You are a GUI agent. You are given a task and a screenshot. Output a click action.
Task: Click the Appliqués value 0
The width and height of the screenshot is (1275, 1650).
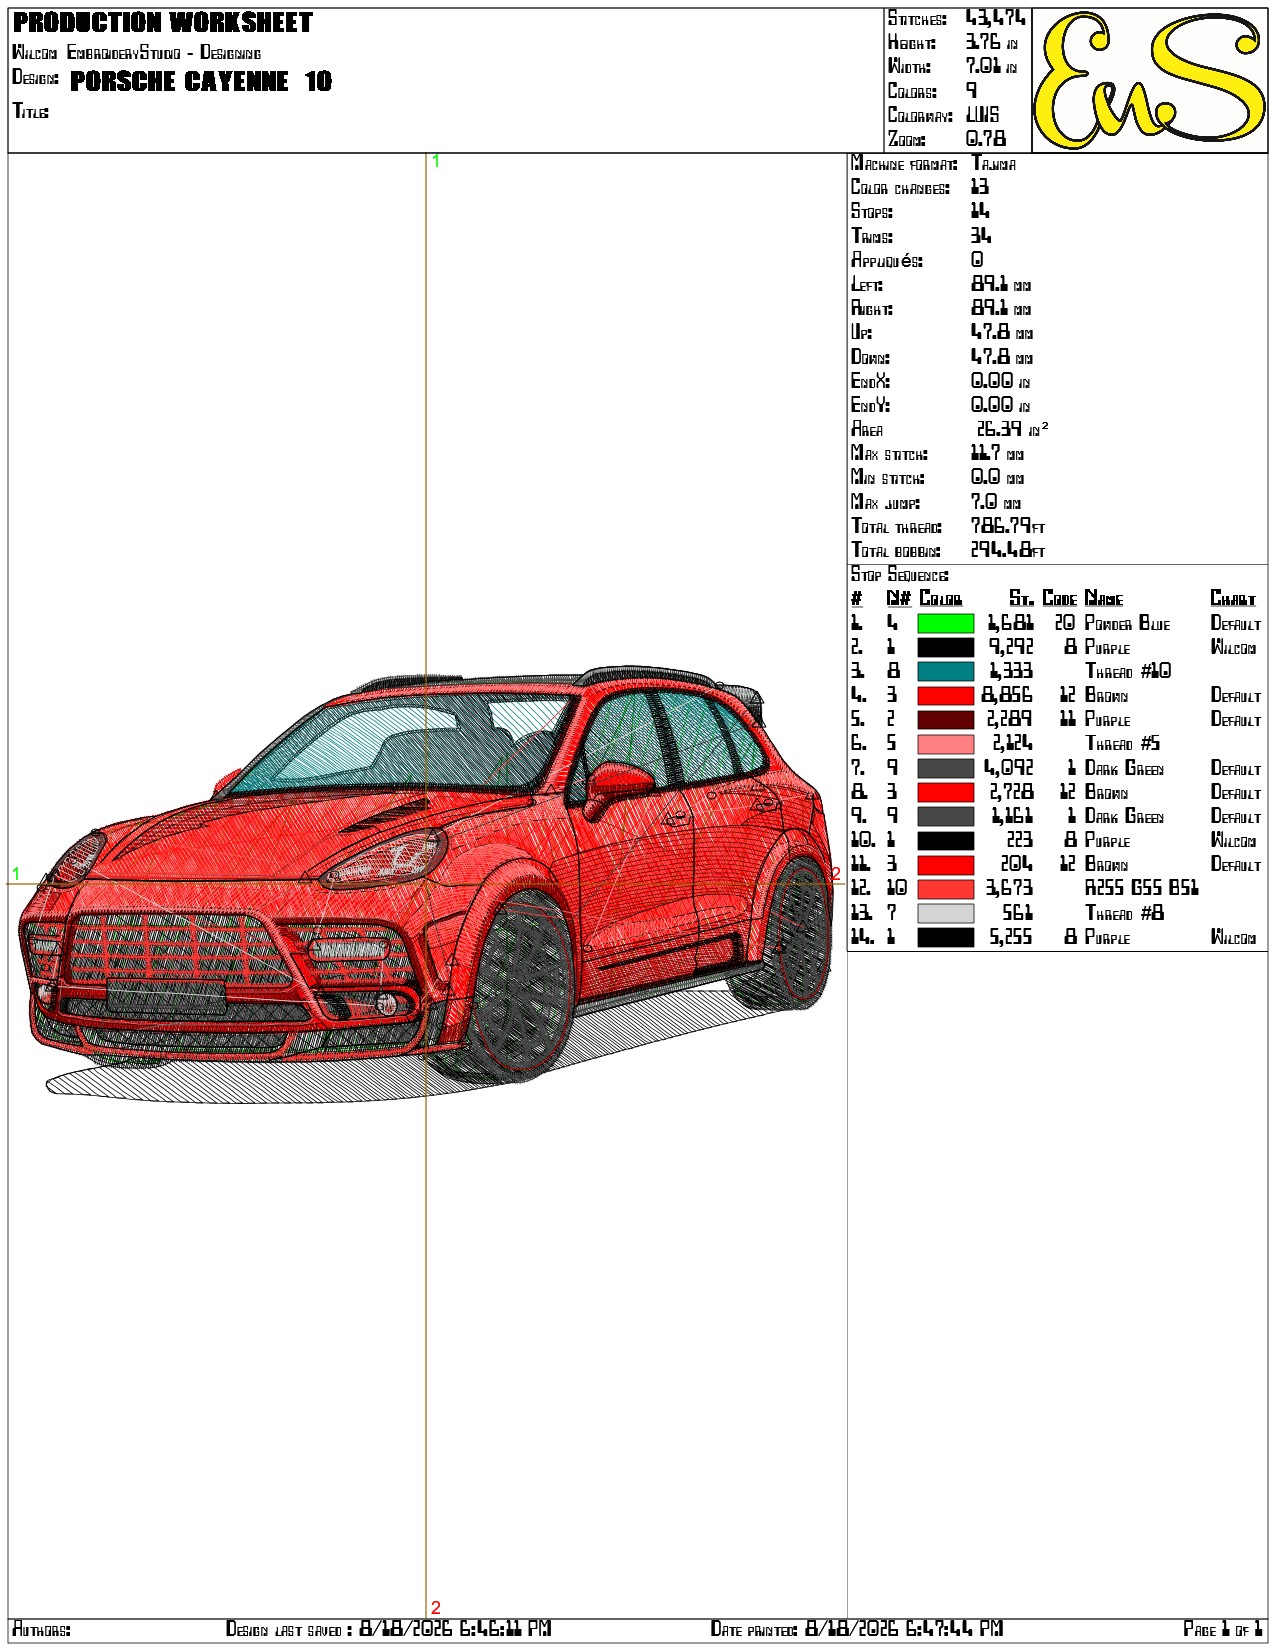pyautogui.click(x=977, y=260)
